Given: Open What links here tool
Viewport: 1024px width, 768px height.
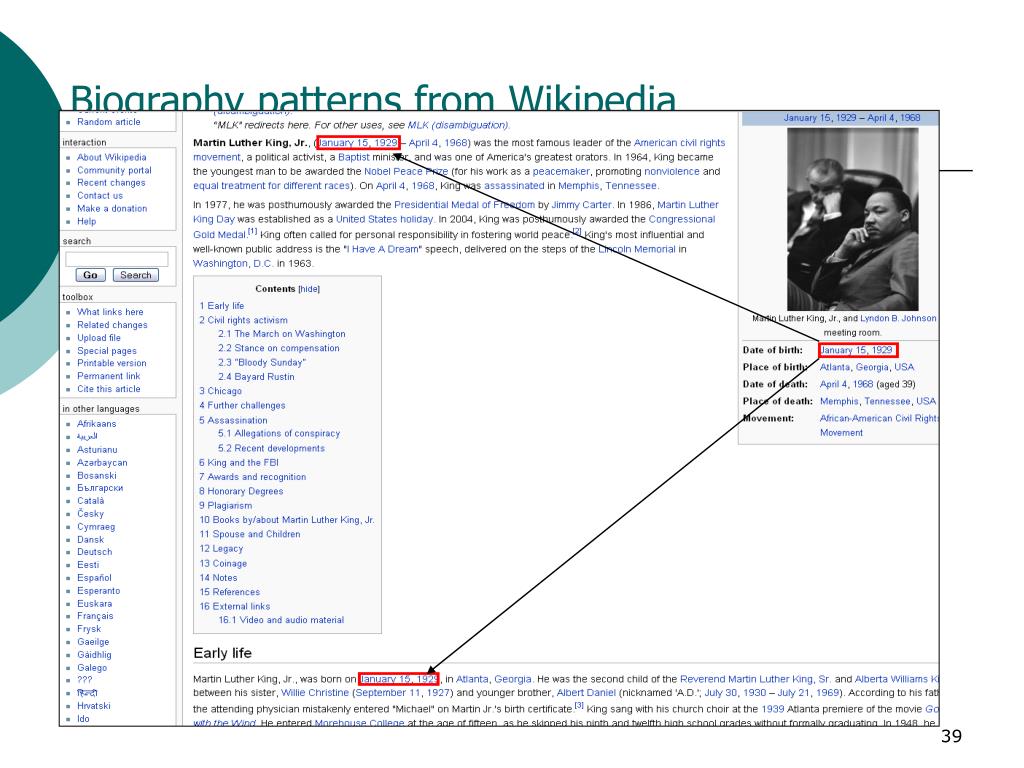Looking at the screenshot, I should pyautogui.click(x=110, y=312).
